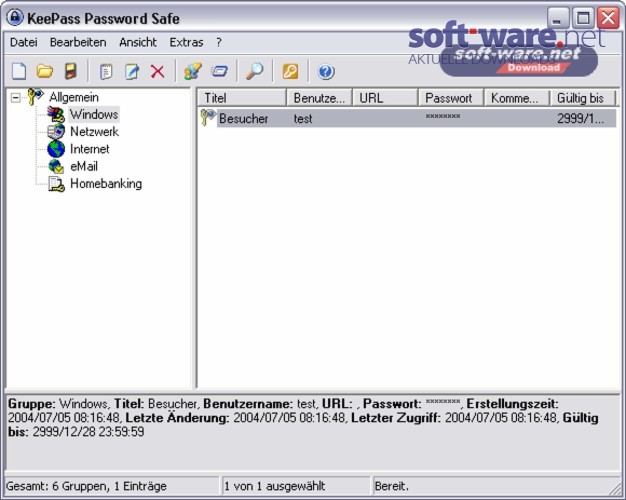Screen dimensions: 626x500
Task: Open Find with the magnifier icon
Action: click(x=254, y=71)
